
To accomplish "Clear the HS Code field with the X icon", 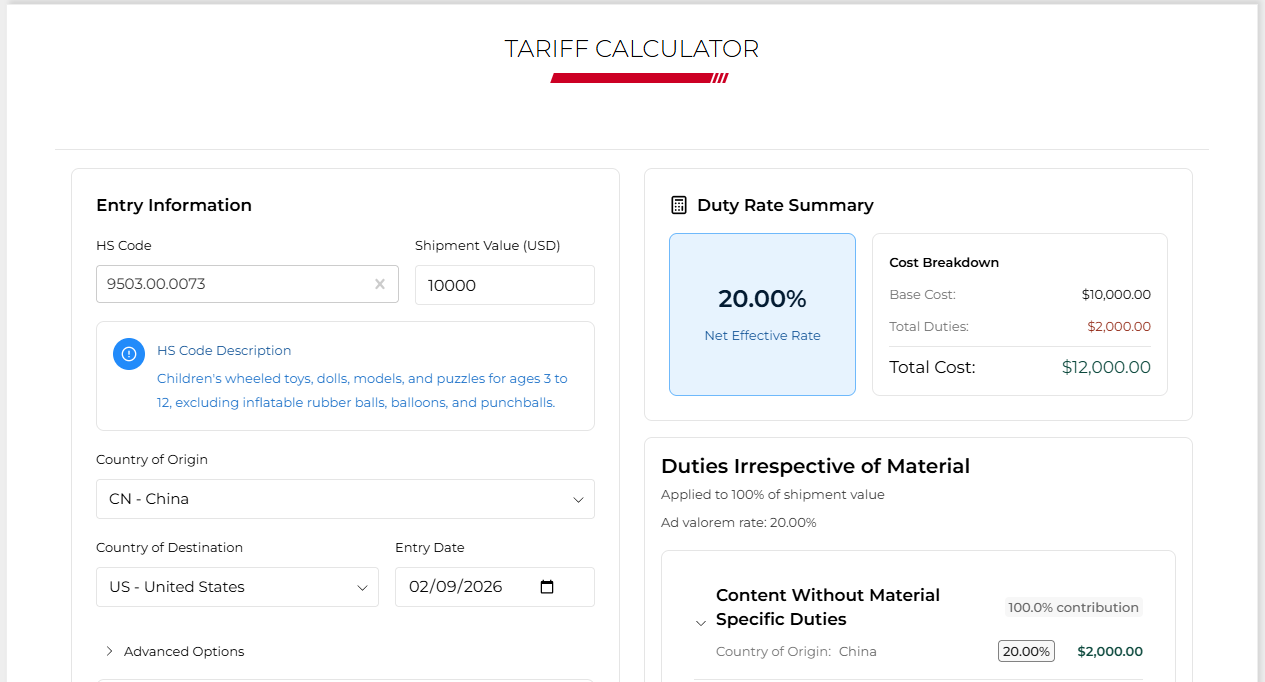I will tap(380, 284).
